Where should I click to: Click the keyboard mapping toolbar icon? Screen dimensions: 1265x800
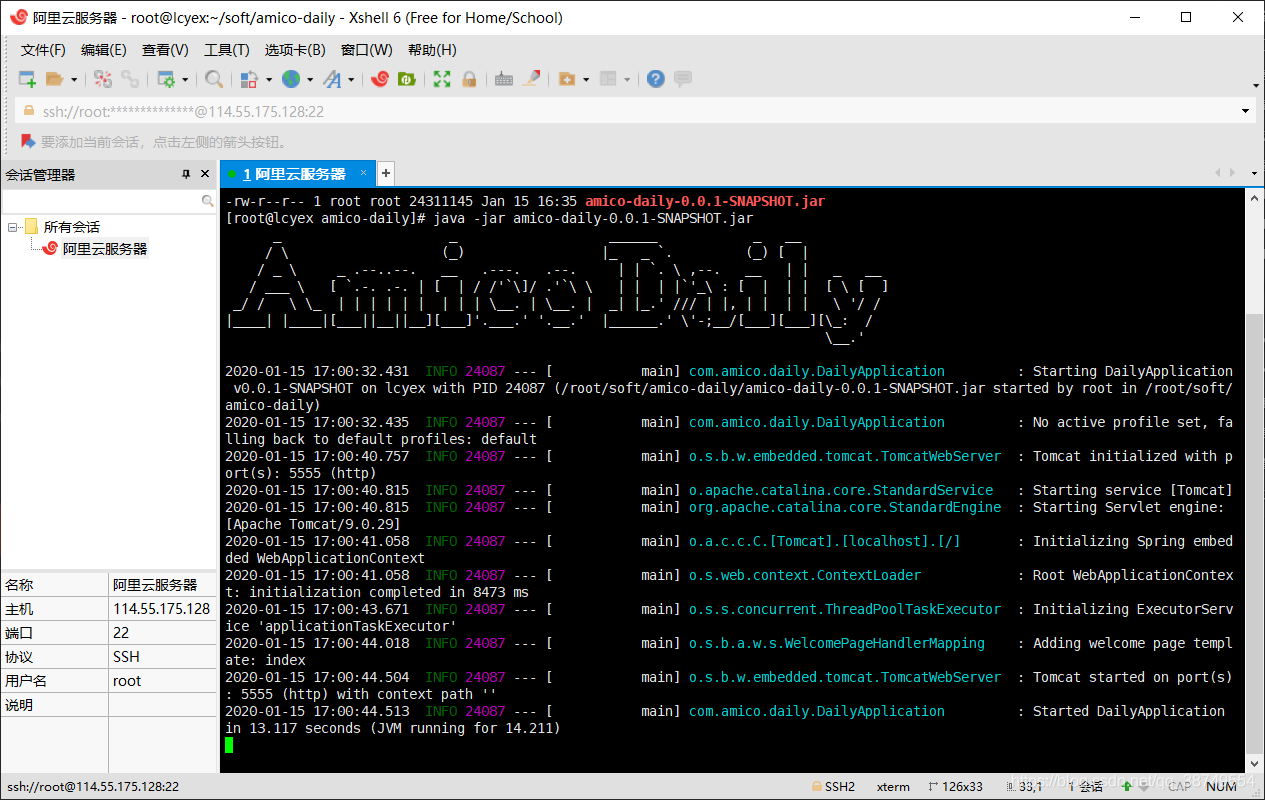[x=504, y=79]
